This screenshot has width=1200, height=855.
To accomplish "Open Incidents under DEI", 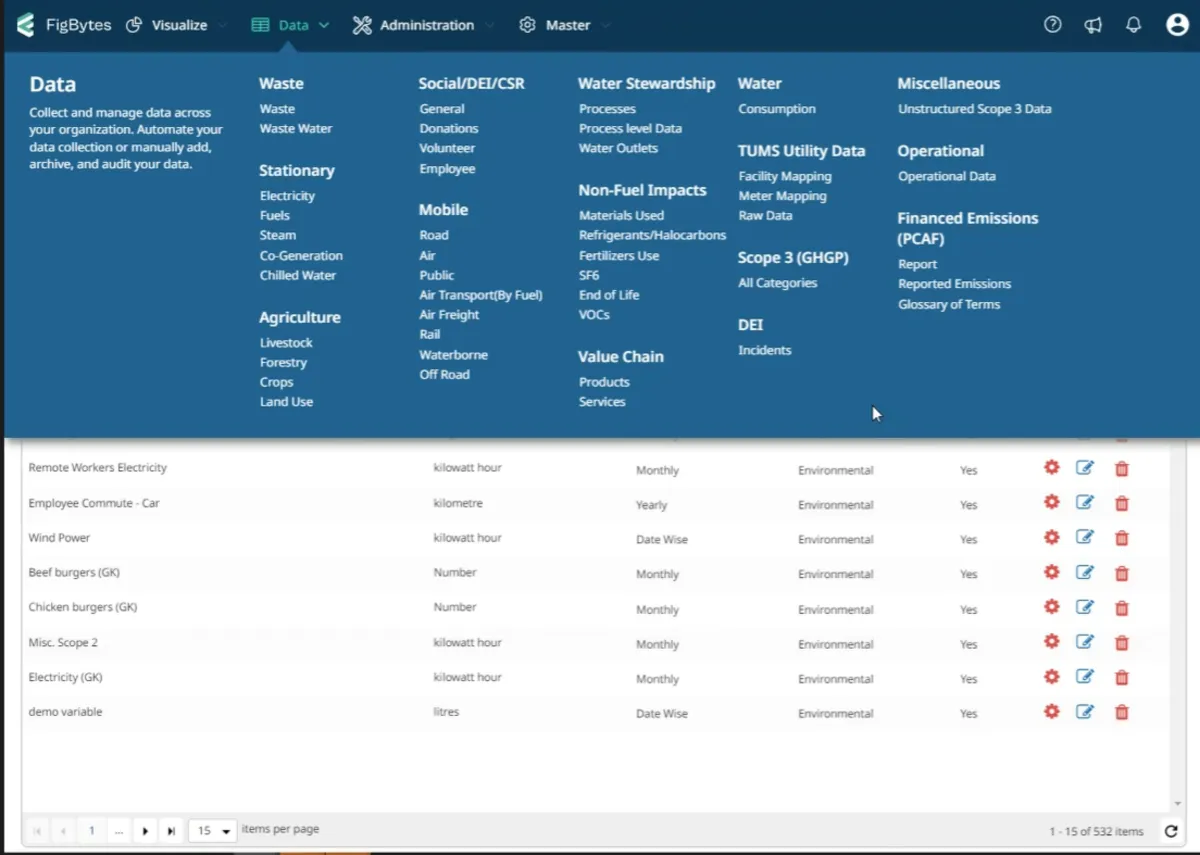I will (x=765, y=350).
